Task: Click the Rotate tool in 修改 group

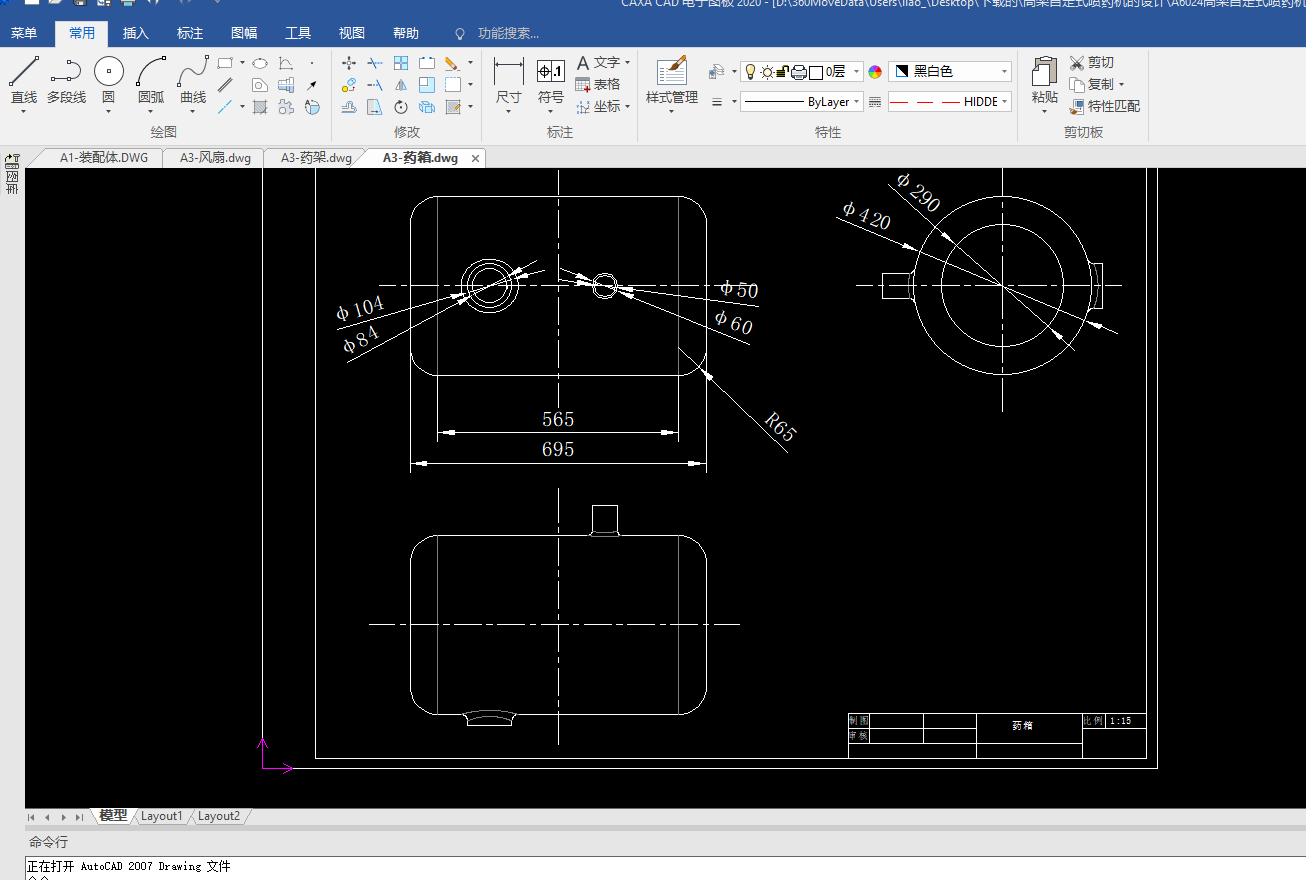Action: [x=401, y=107]
